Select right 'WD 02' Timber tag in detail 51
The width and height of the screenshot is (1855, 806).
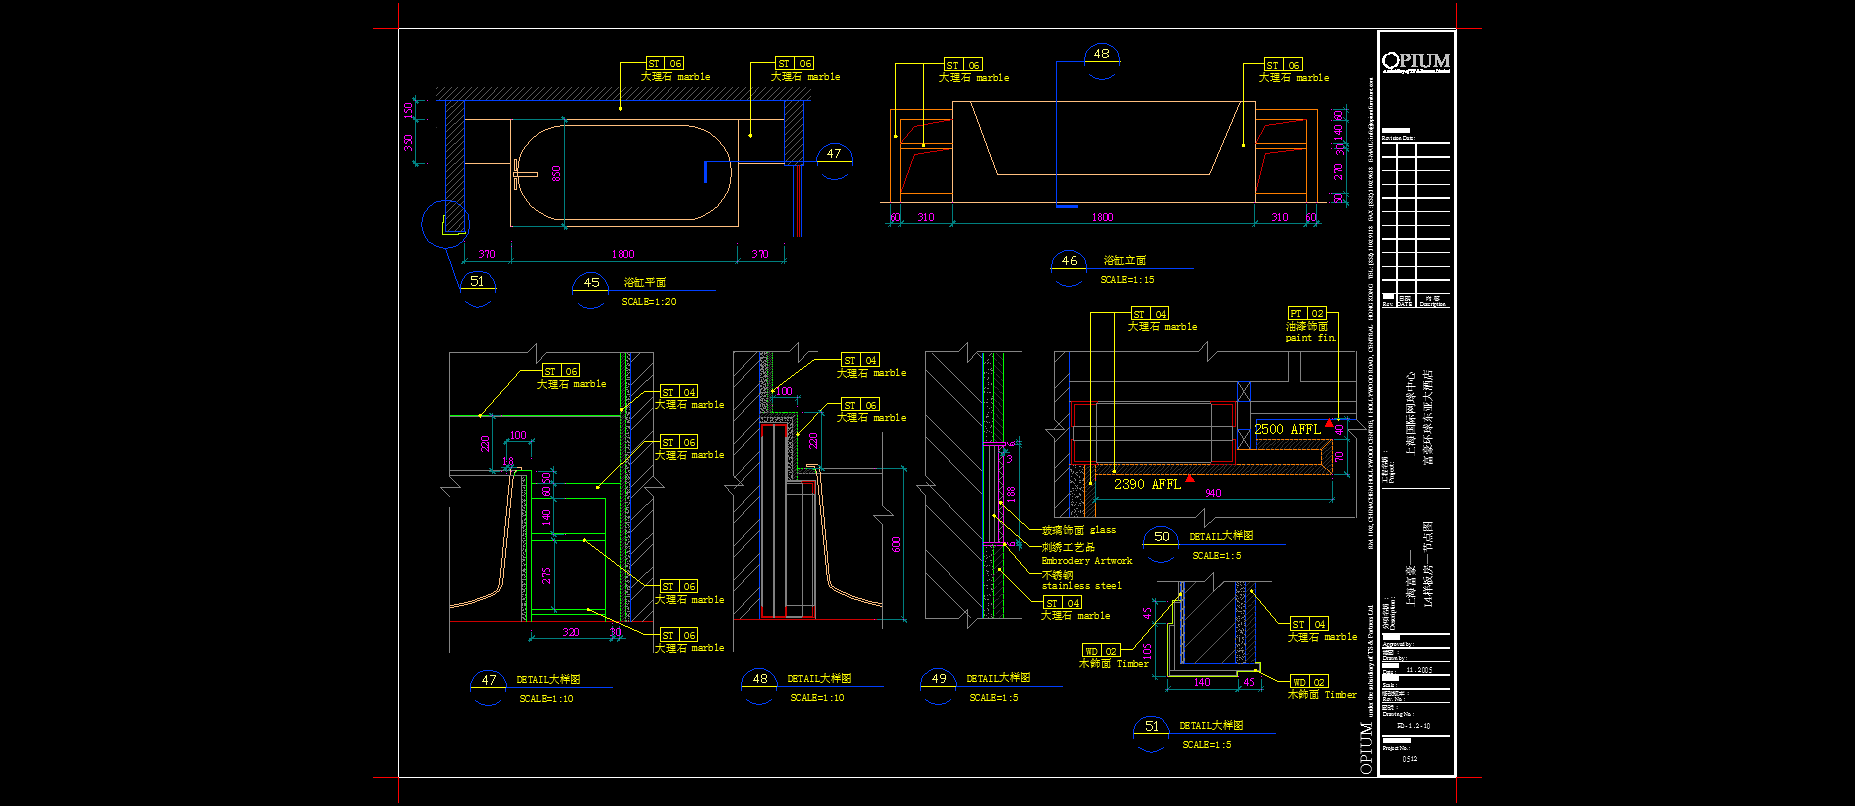(1308, 682)
